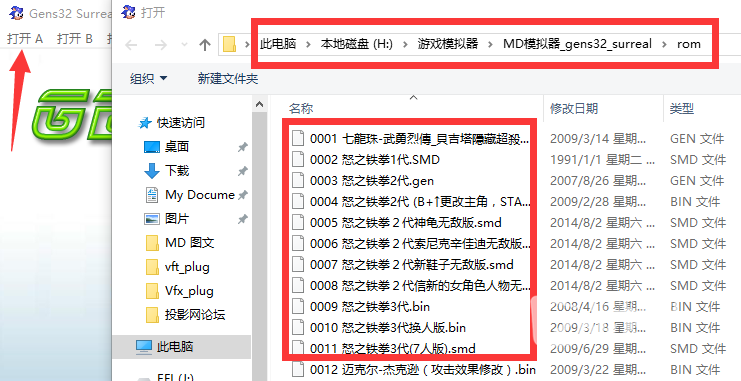
Task: Click the Forward navigation arrow
Action: click(161, 45)
